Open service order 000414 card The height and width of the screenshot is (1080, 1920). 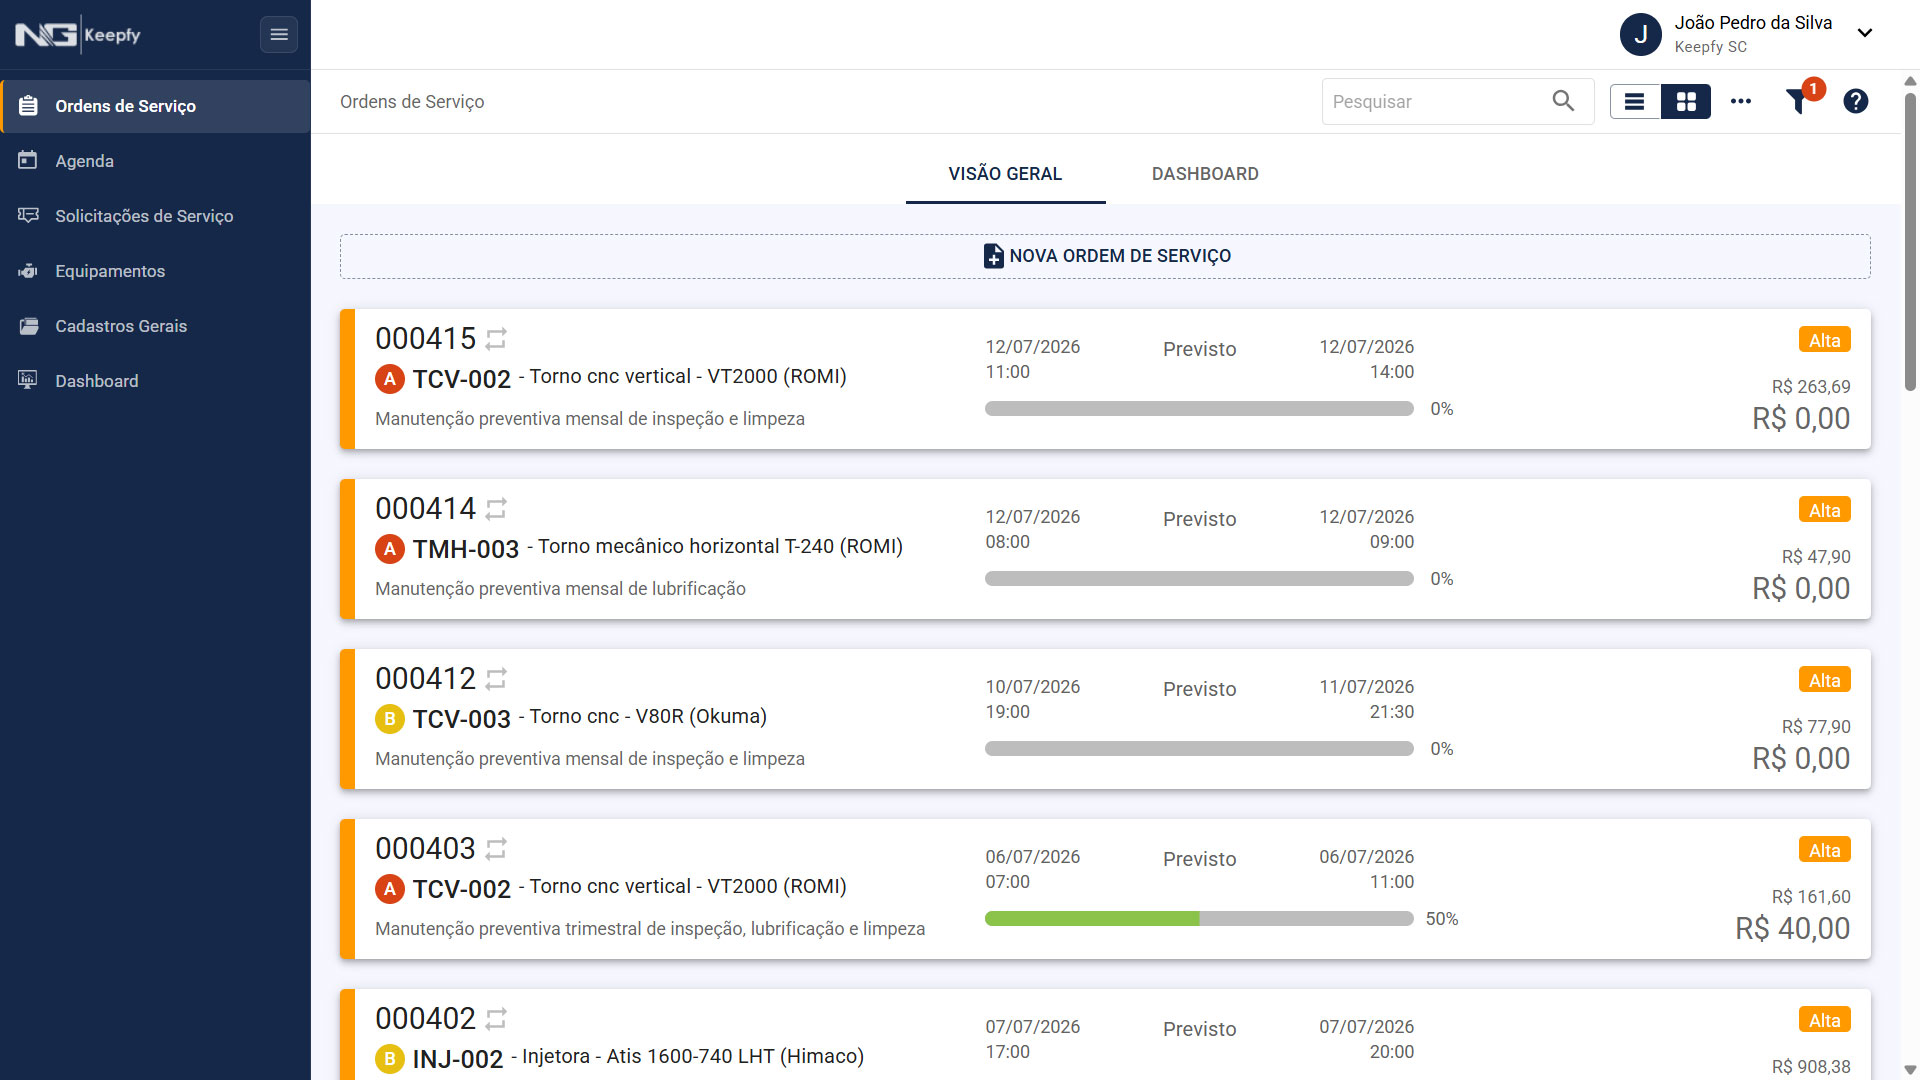[1105, 549]
